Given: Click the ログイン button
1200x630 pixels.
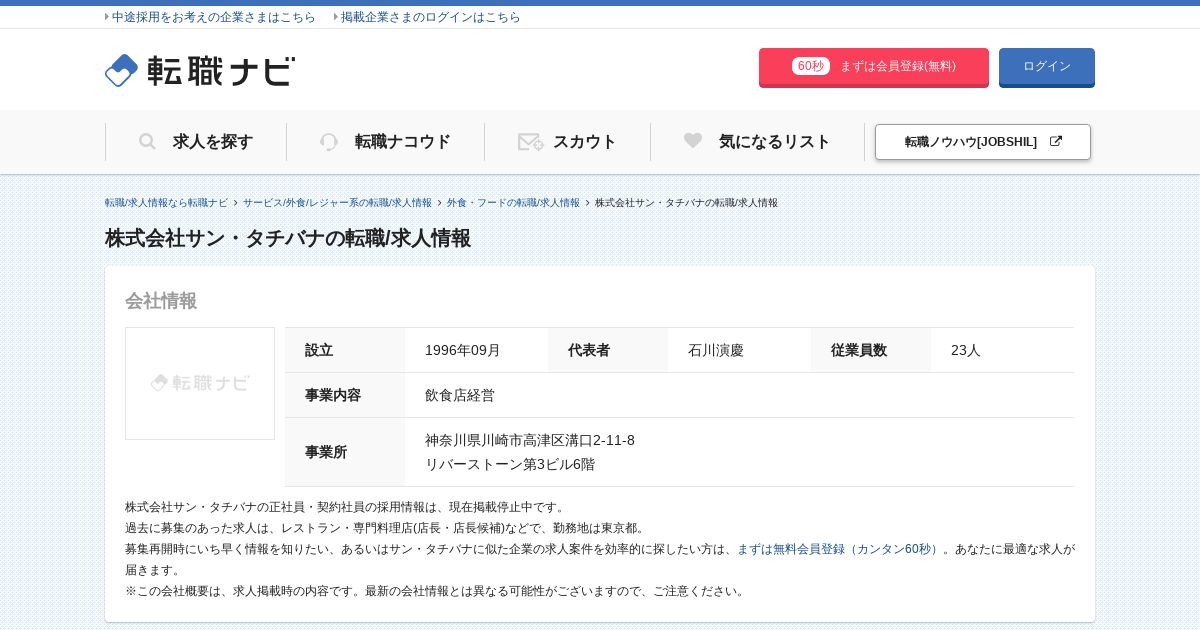Looking at the screenshot, I should click(1047, 67).
